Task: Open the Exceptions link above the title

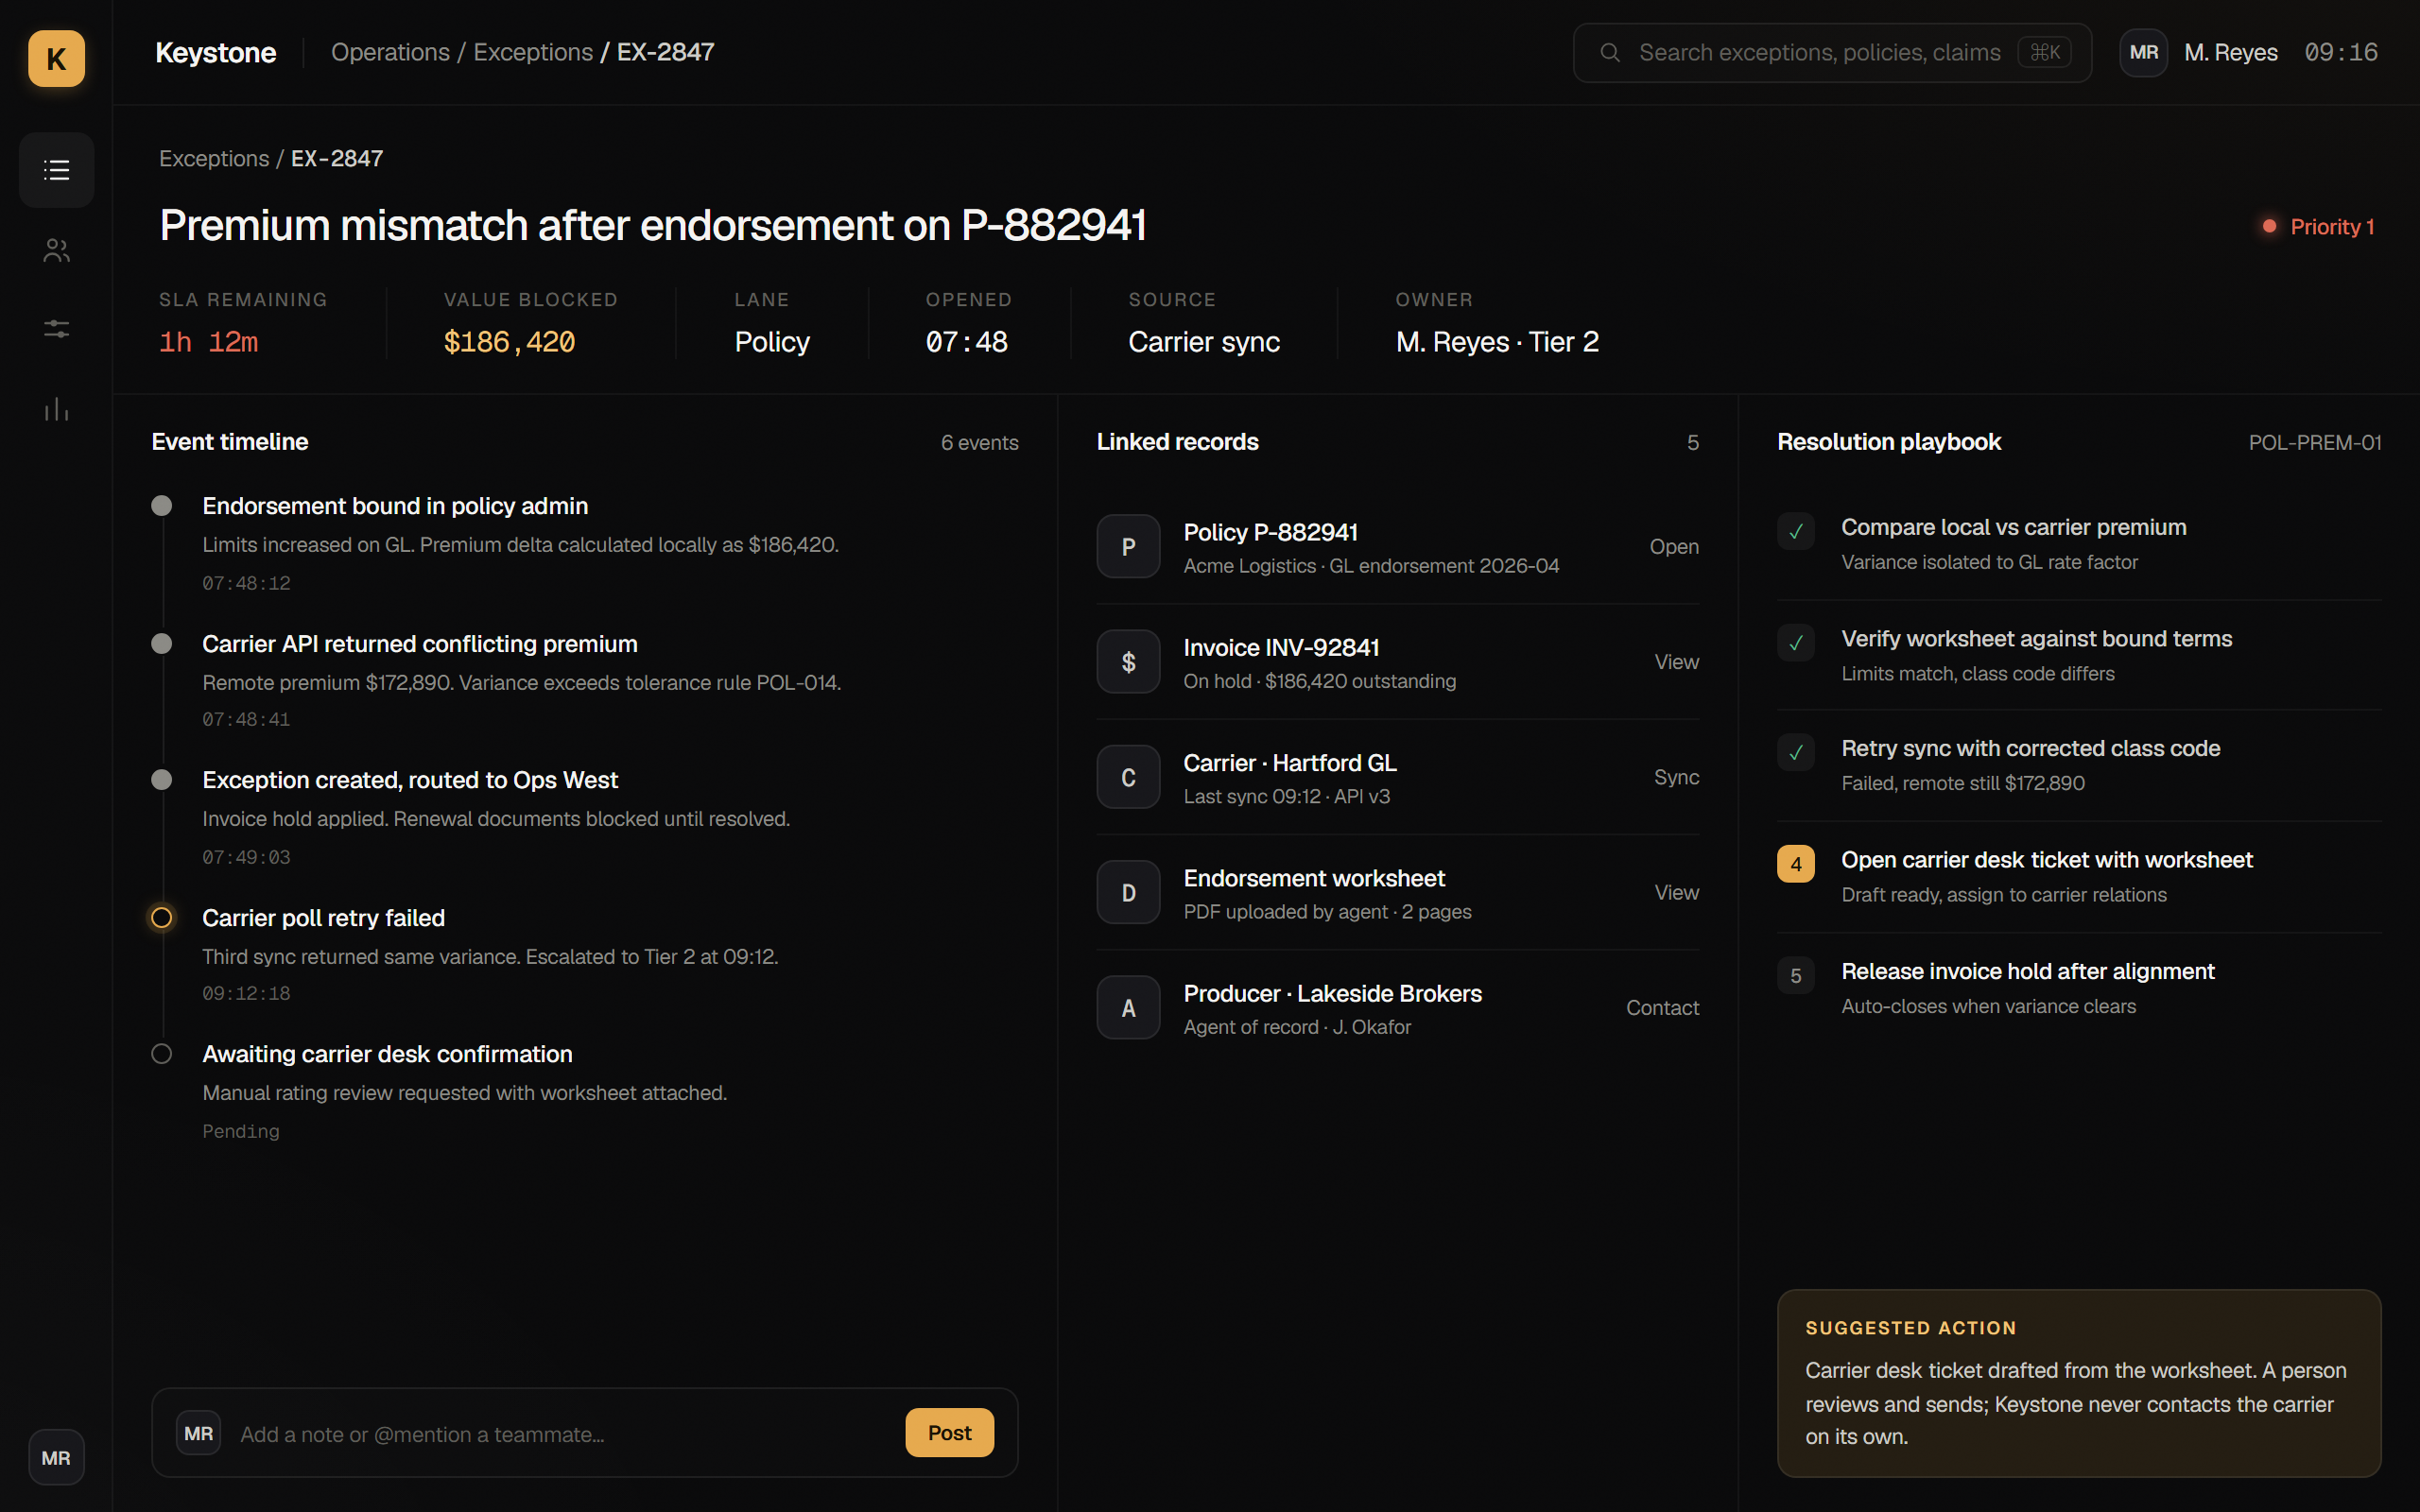Action: tap(214, 159)
